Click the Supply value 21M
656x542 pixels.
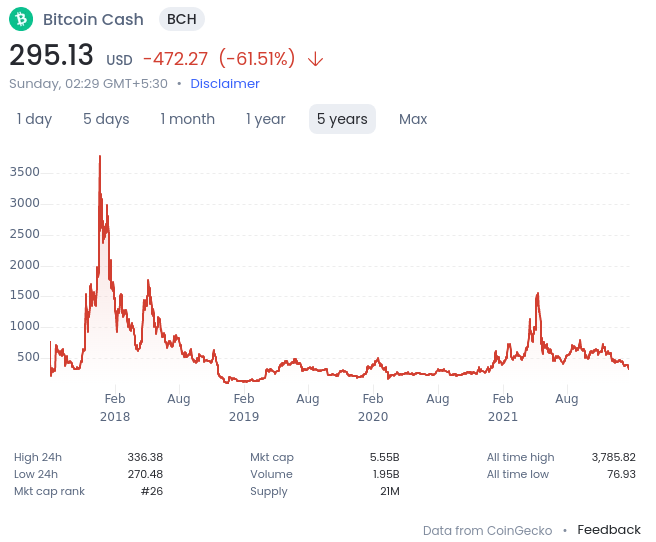point(390,491)
